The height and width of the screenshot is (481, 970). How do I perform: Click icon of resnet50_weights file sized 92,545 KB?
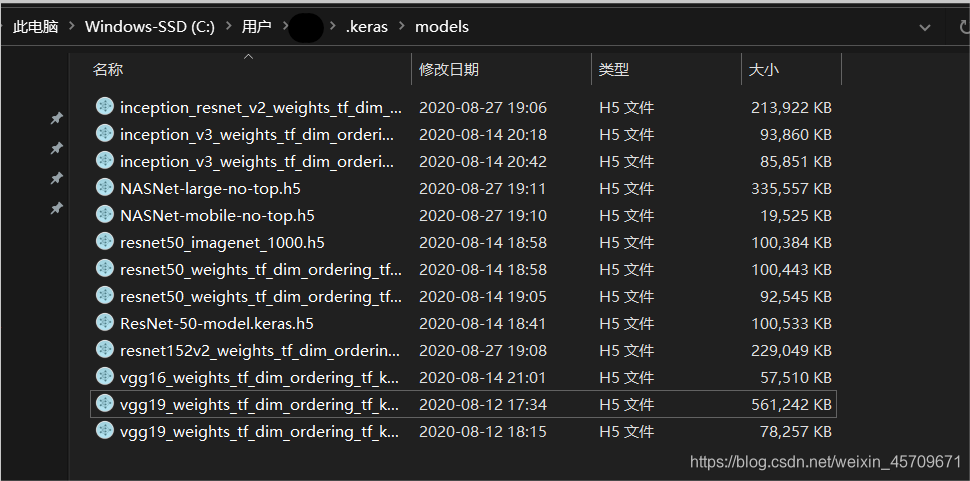[105, 296]
